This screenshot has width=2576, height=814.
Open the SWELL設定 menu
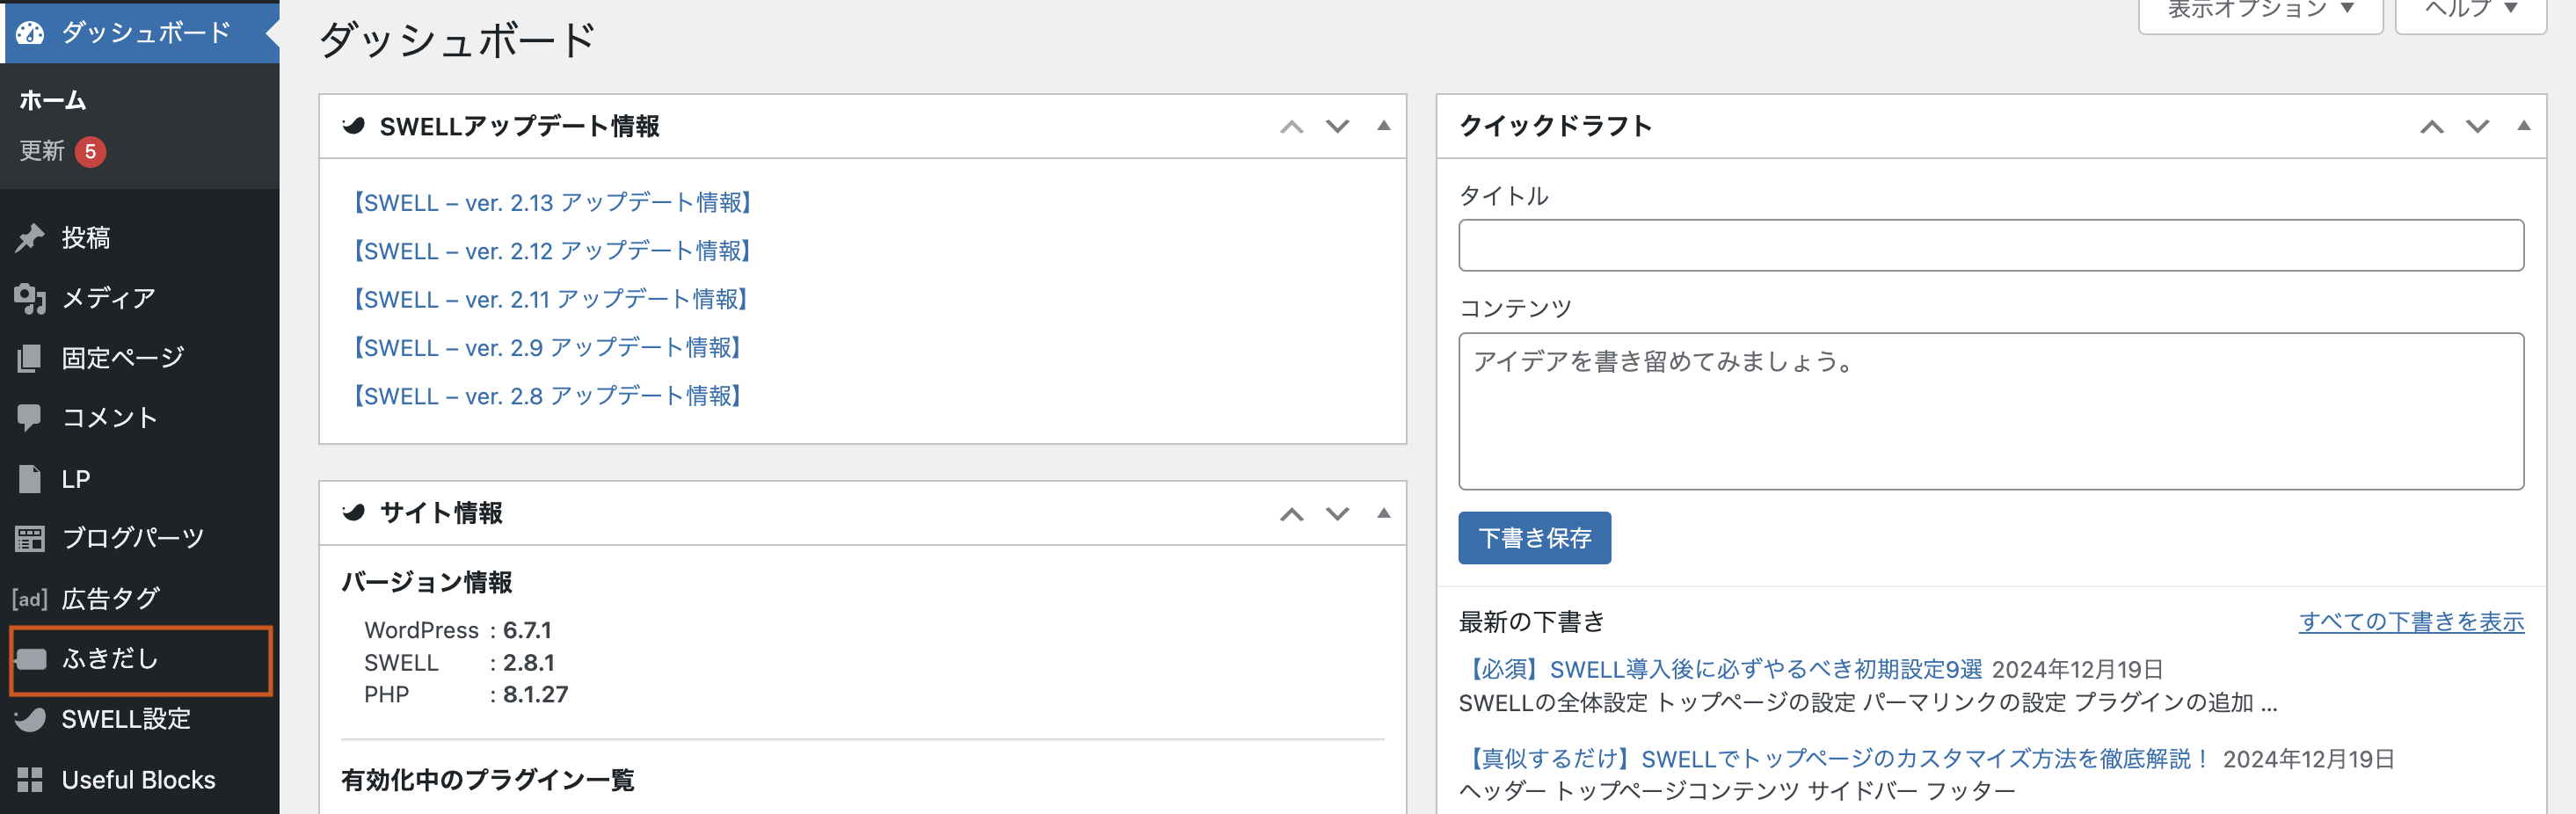(140, 719)
